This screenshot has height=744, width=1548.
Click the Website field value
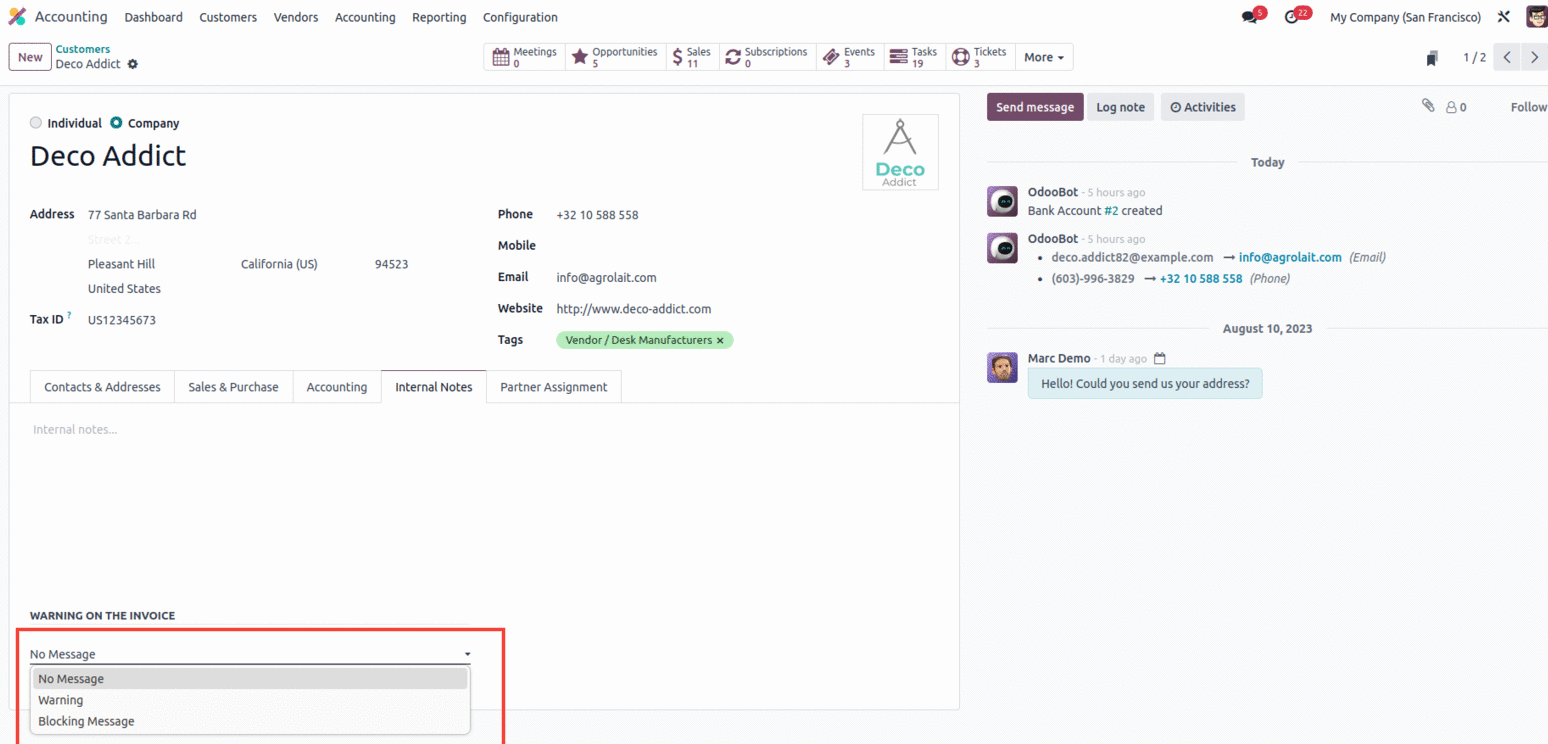pyautogui.click(x=634, y=309)
